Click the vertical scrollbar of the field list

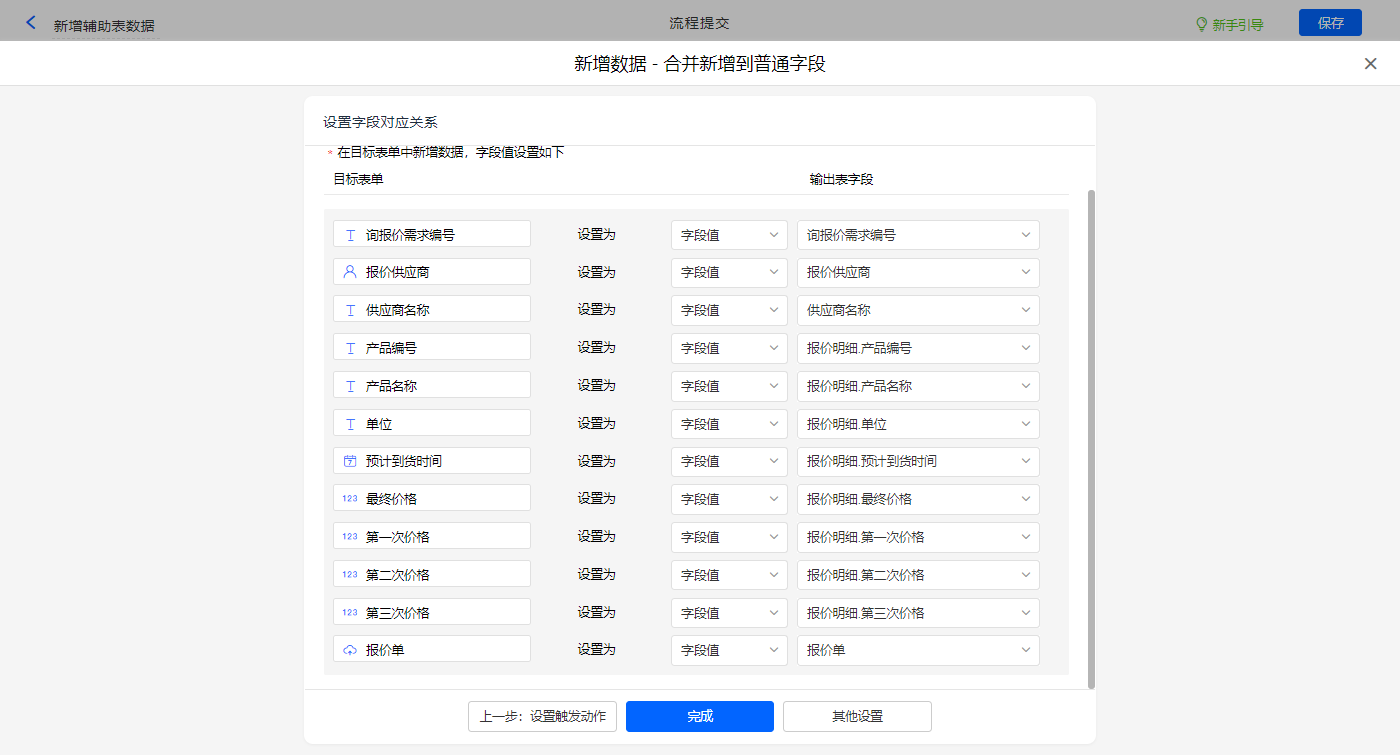[x=1091, y=438]
